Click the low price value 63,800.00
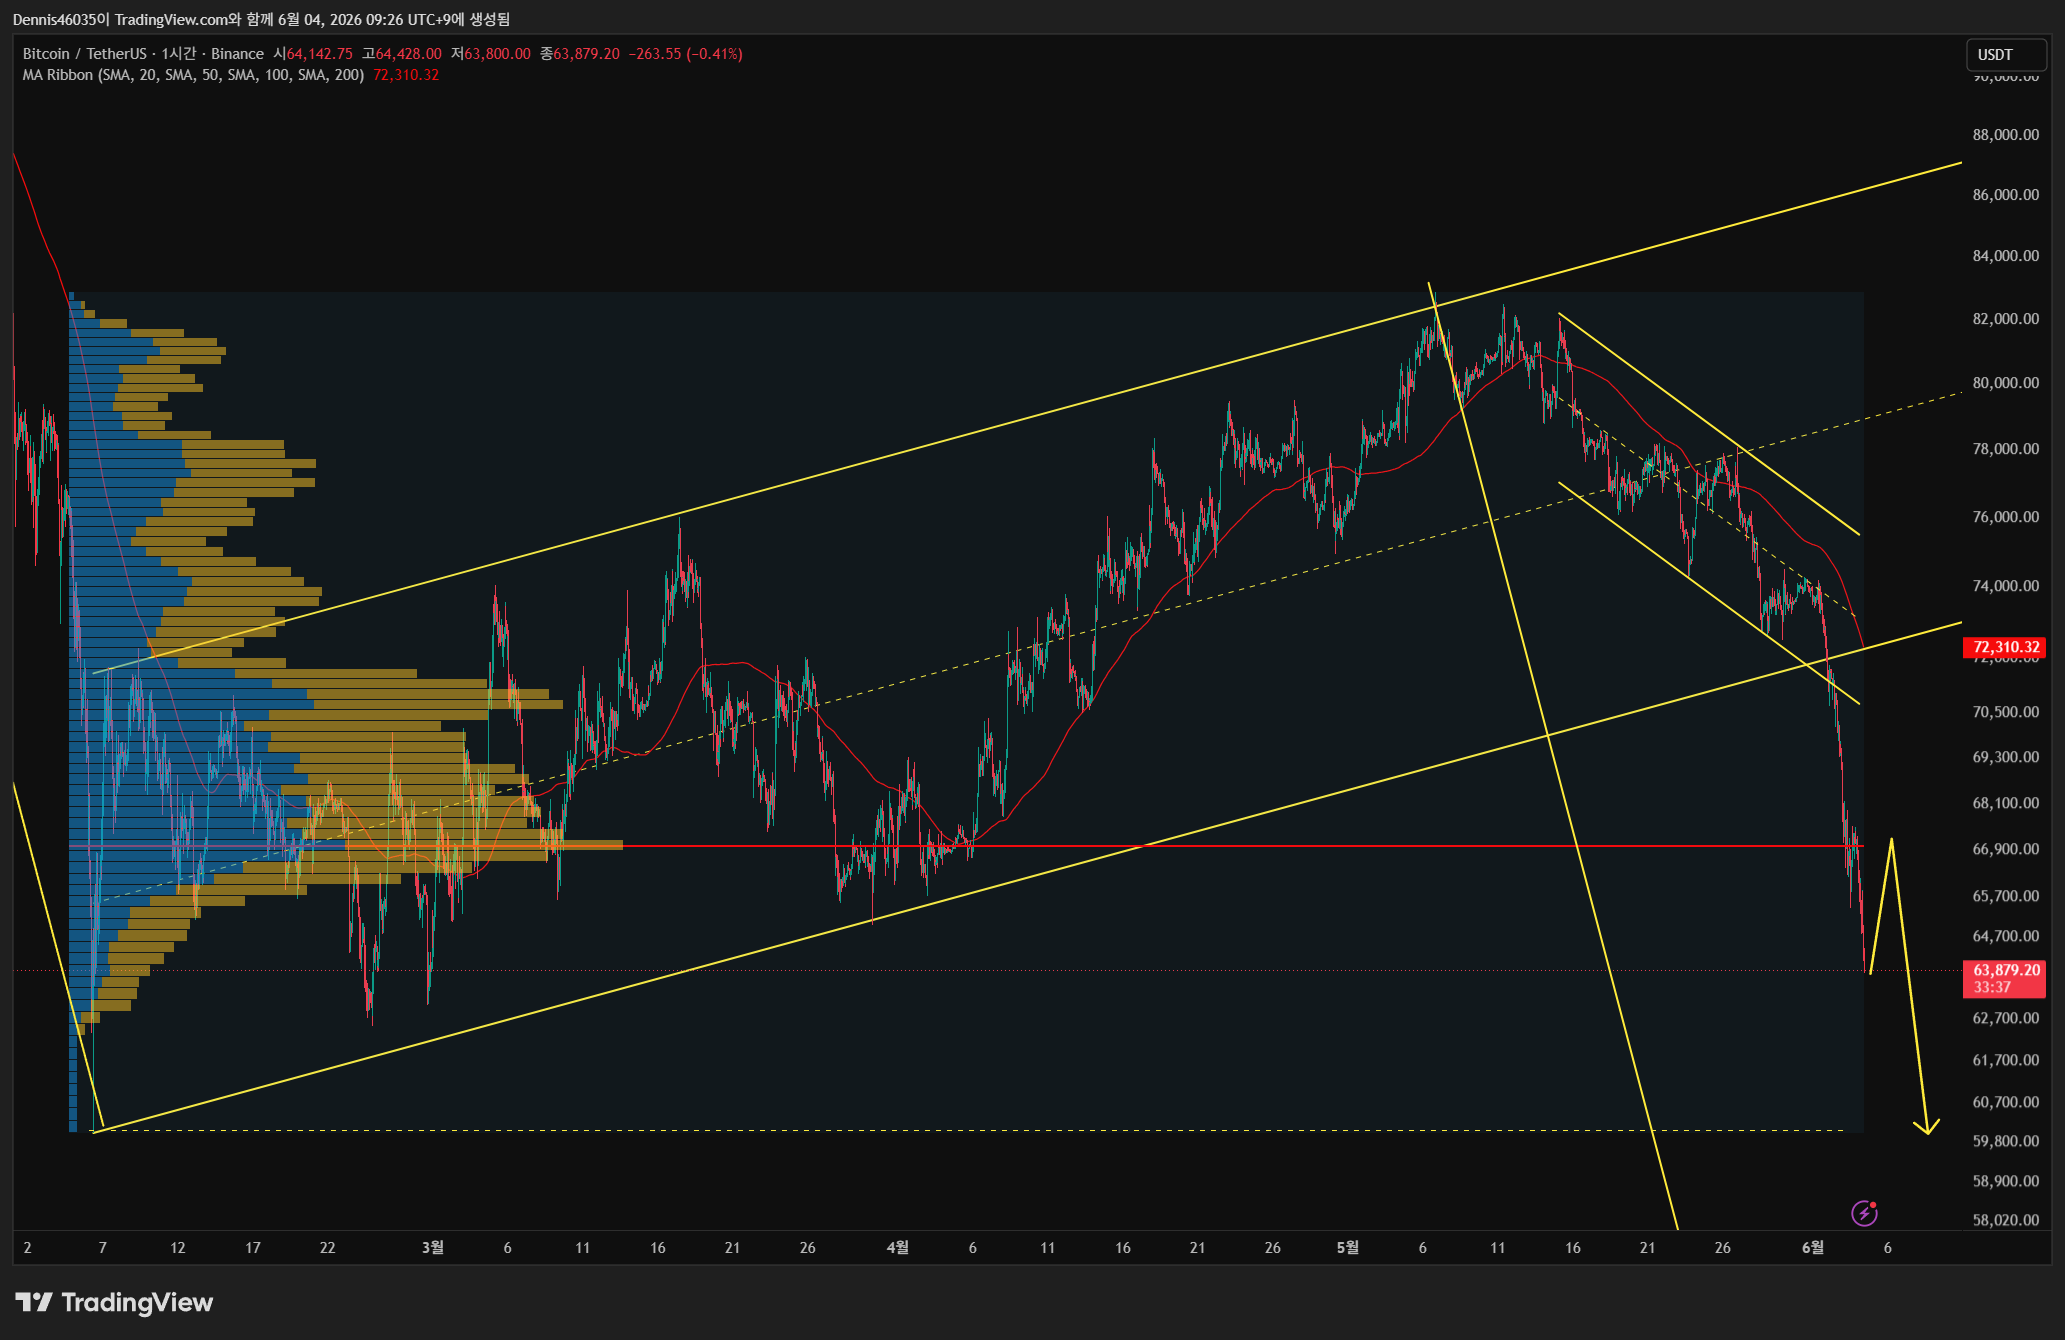Image resolution: width=2065 pixels, height=1340 pixels. tap(497, 54)
